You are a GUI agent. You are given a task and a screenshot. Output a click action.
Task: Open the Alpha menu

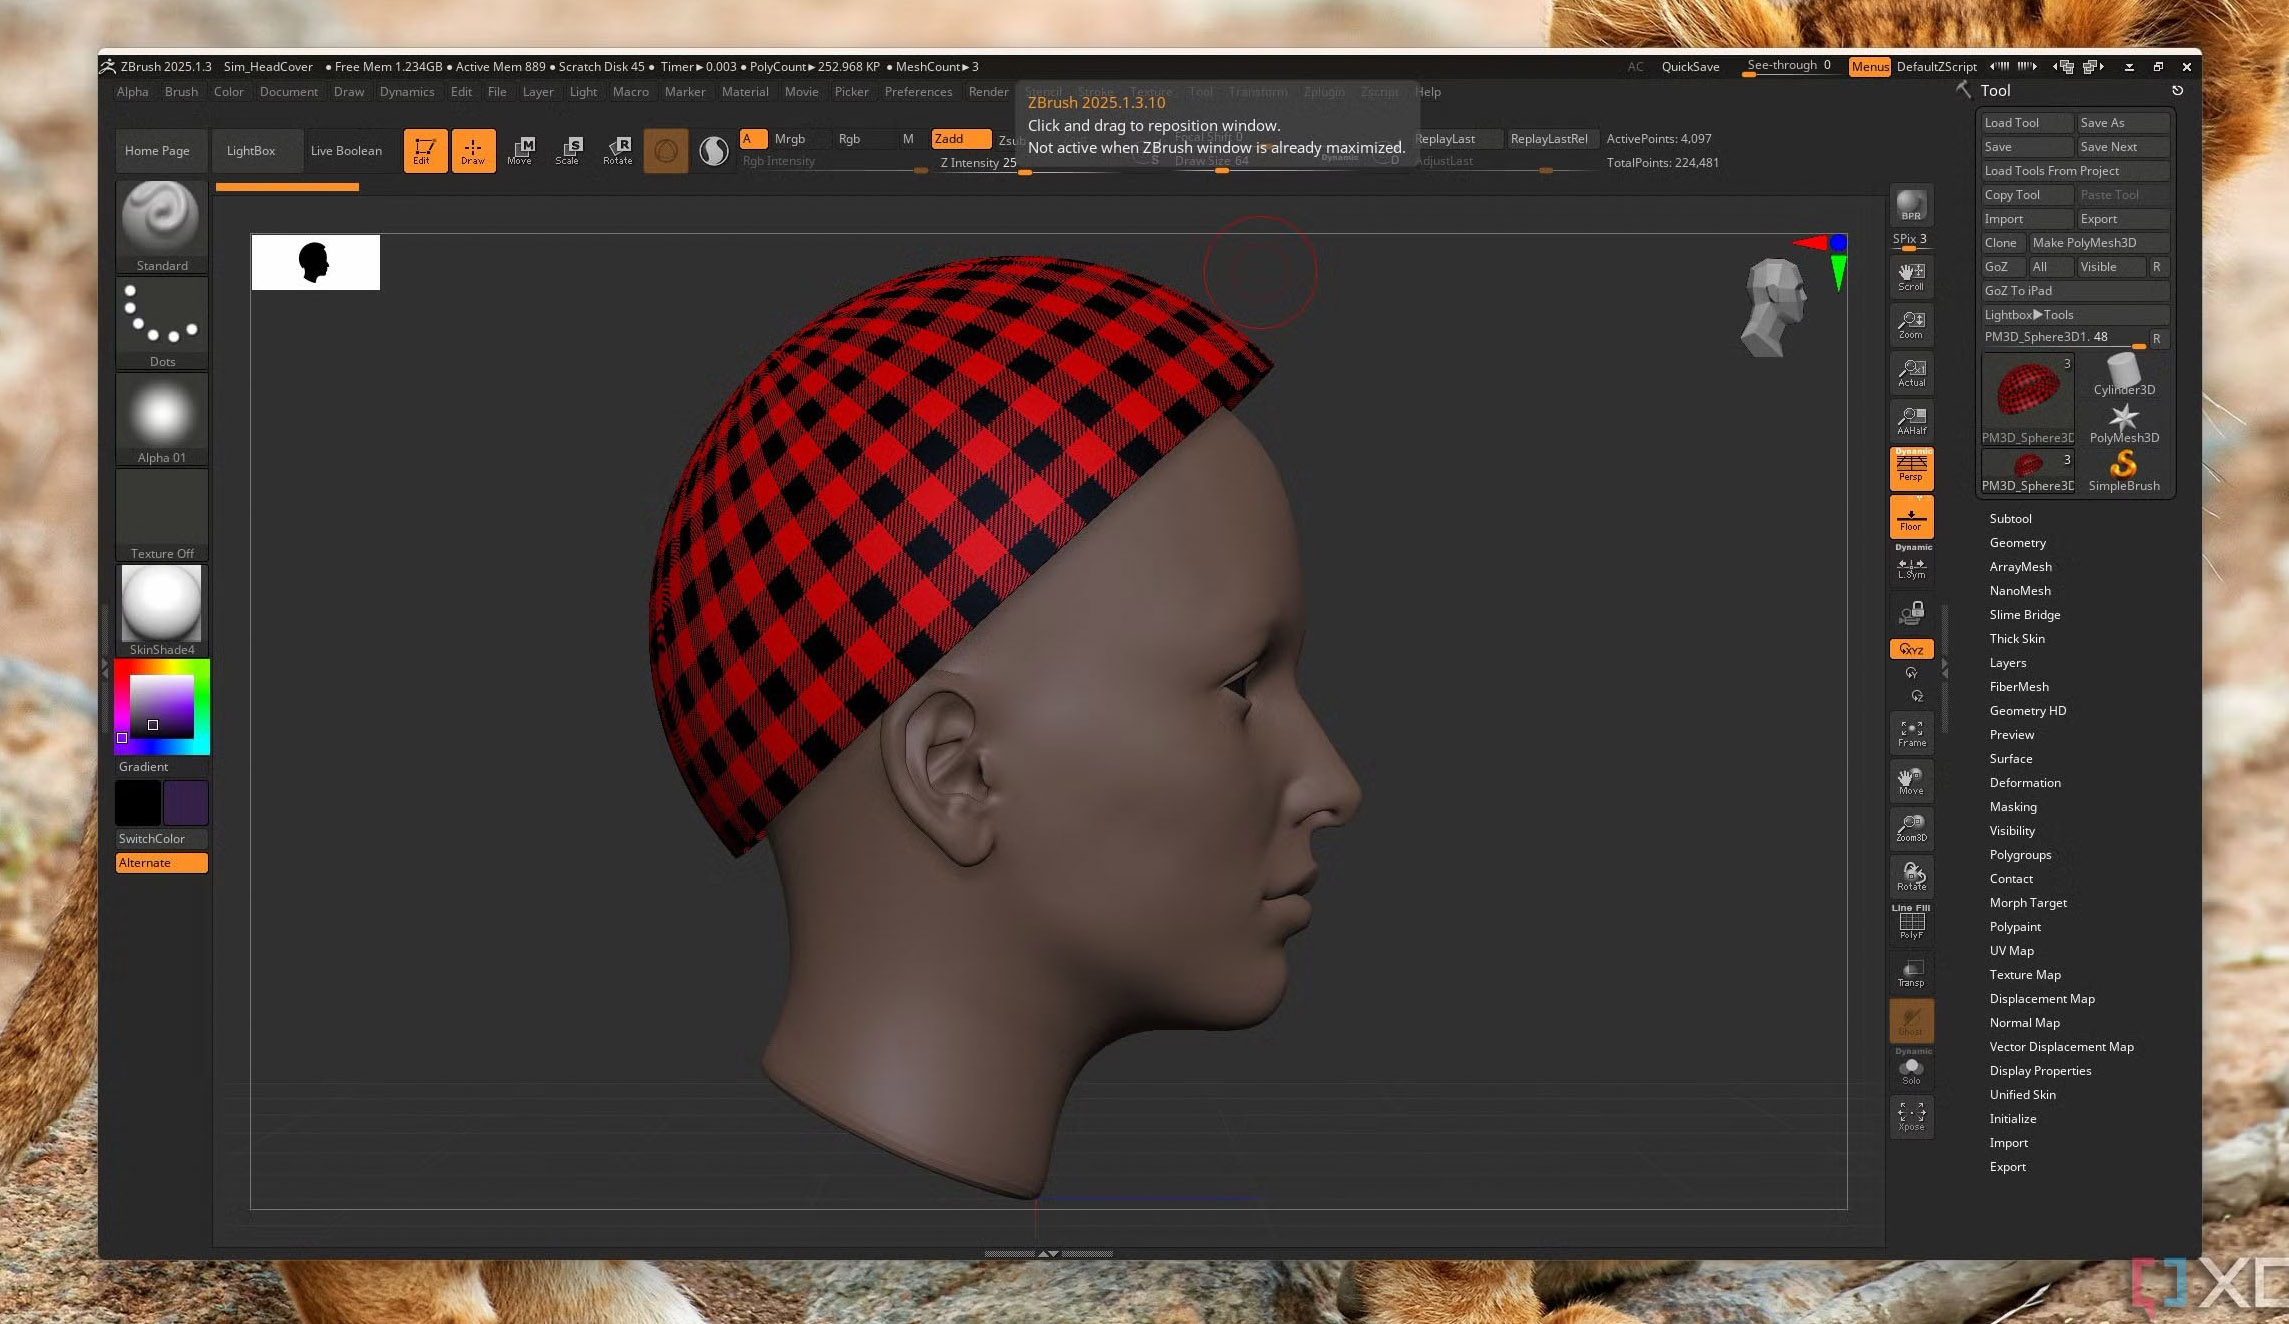[132, 92]
